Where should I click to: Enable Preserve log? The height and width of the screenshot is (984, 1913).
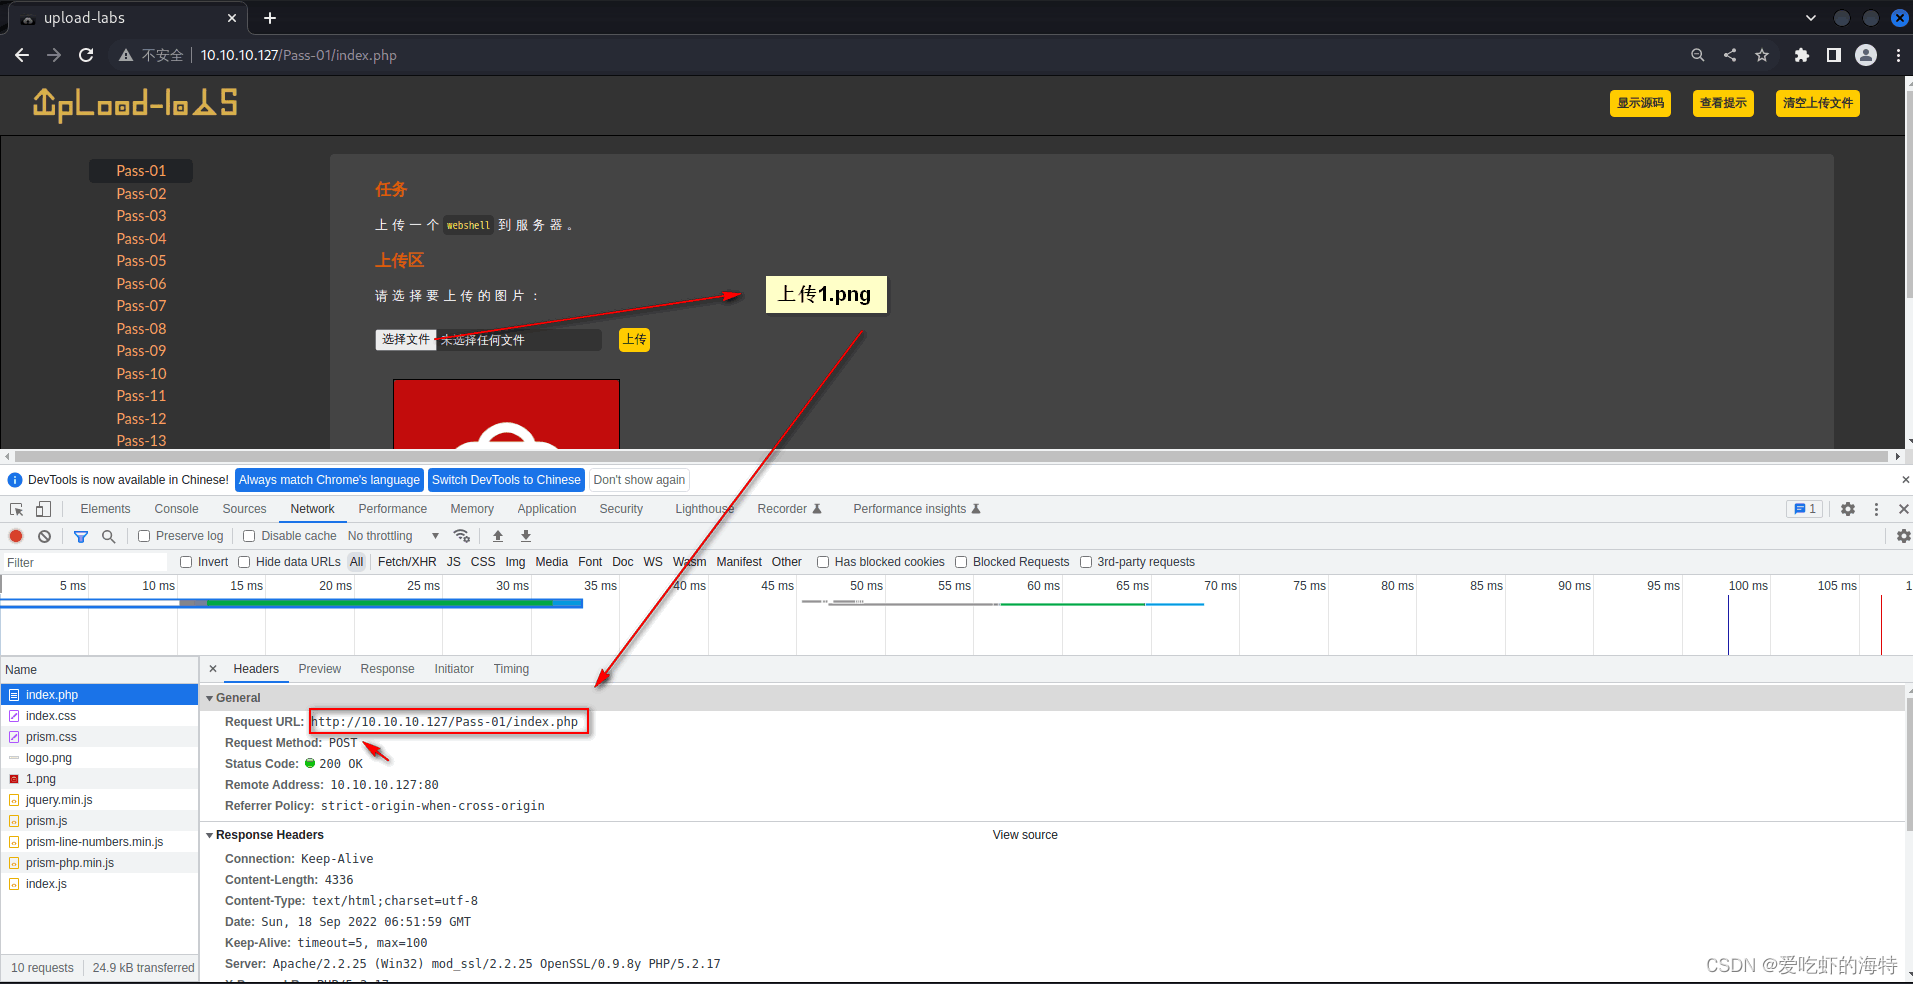tap(144, 536)
